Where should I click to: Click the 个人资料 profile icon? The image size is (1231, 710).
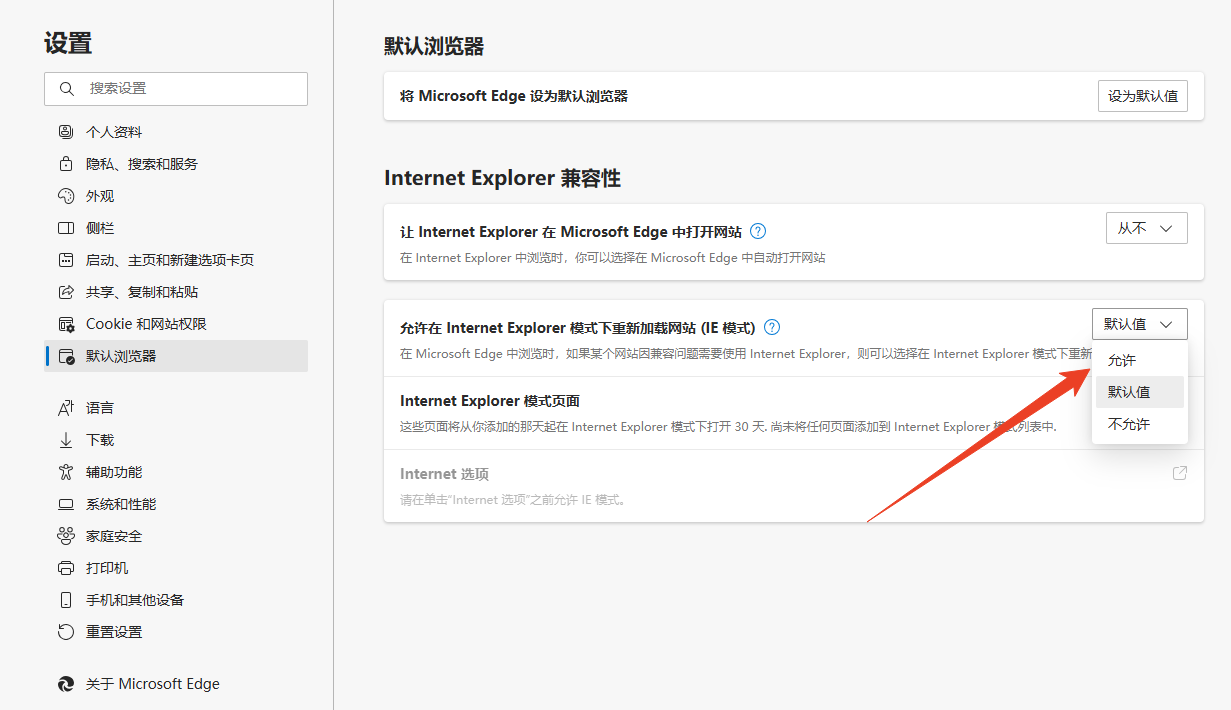(66, 132)
